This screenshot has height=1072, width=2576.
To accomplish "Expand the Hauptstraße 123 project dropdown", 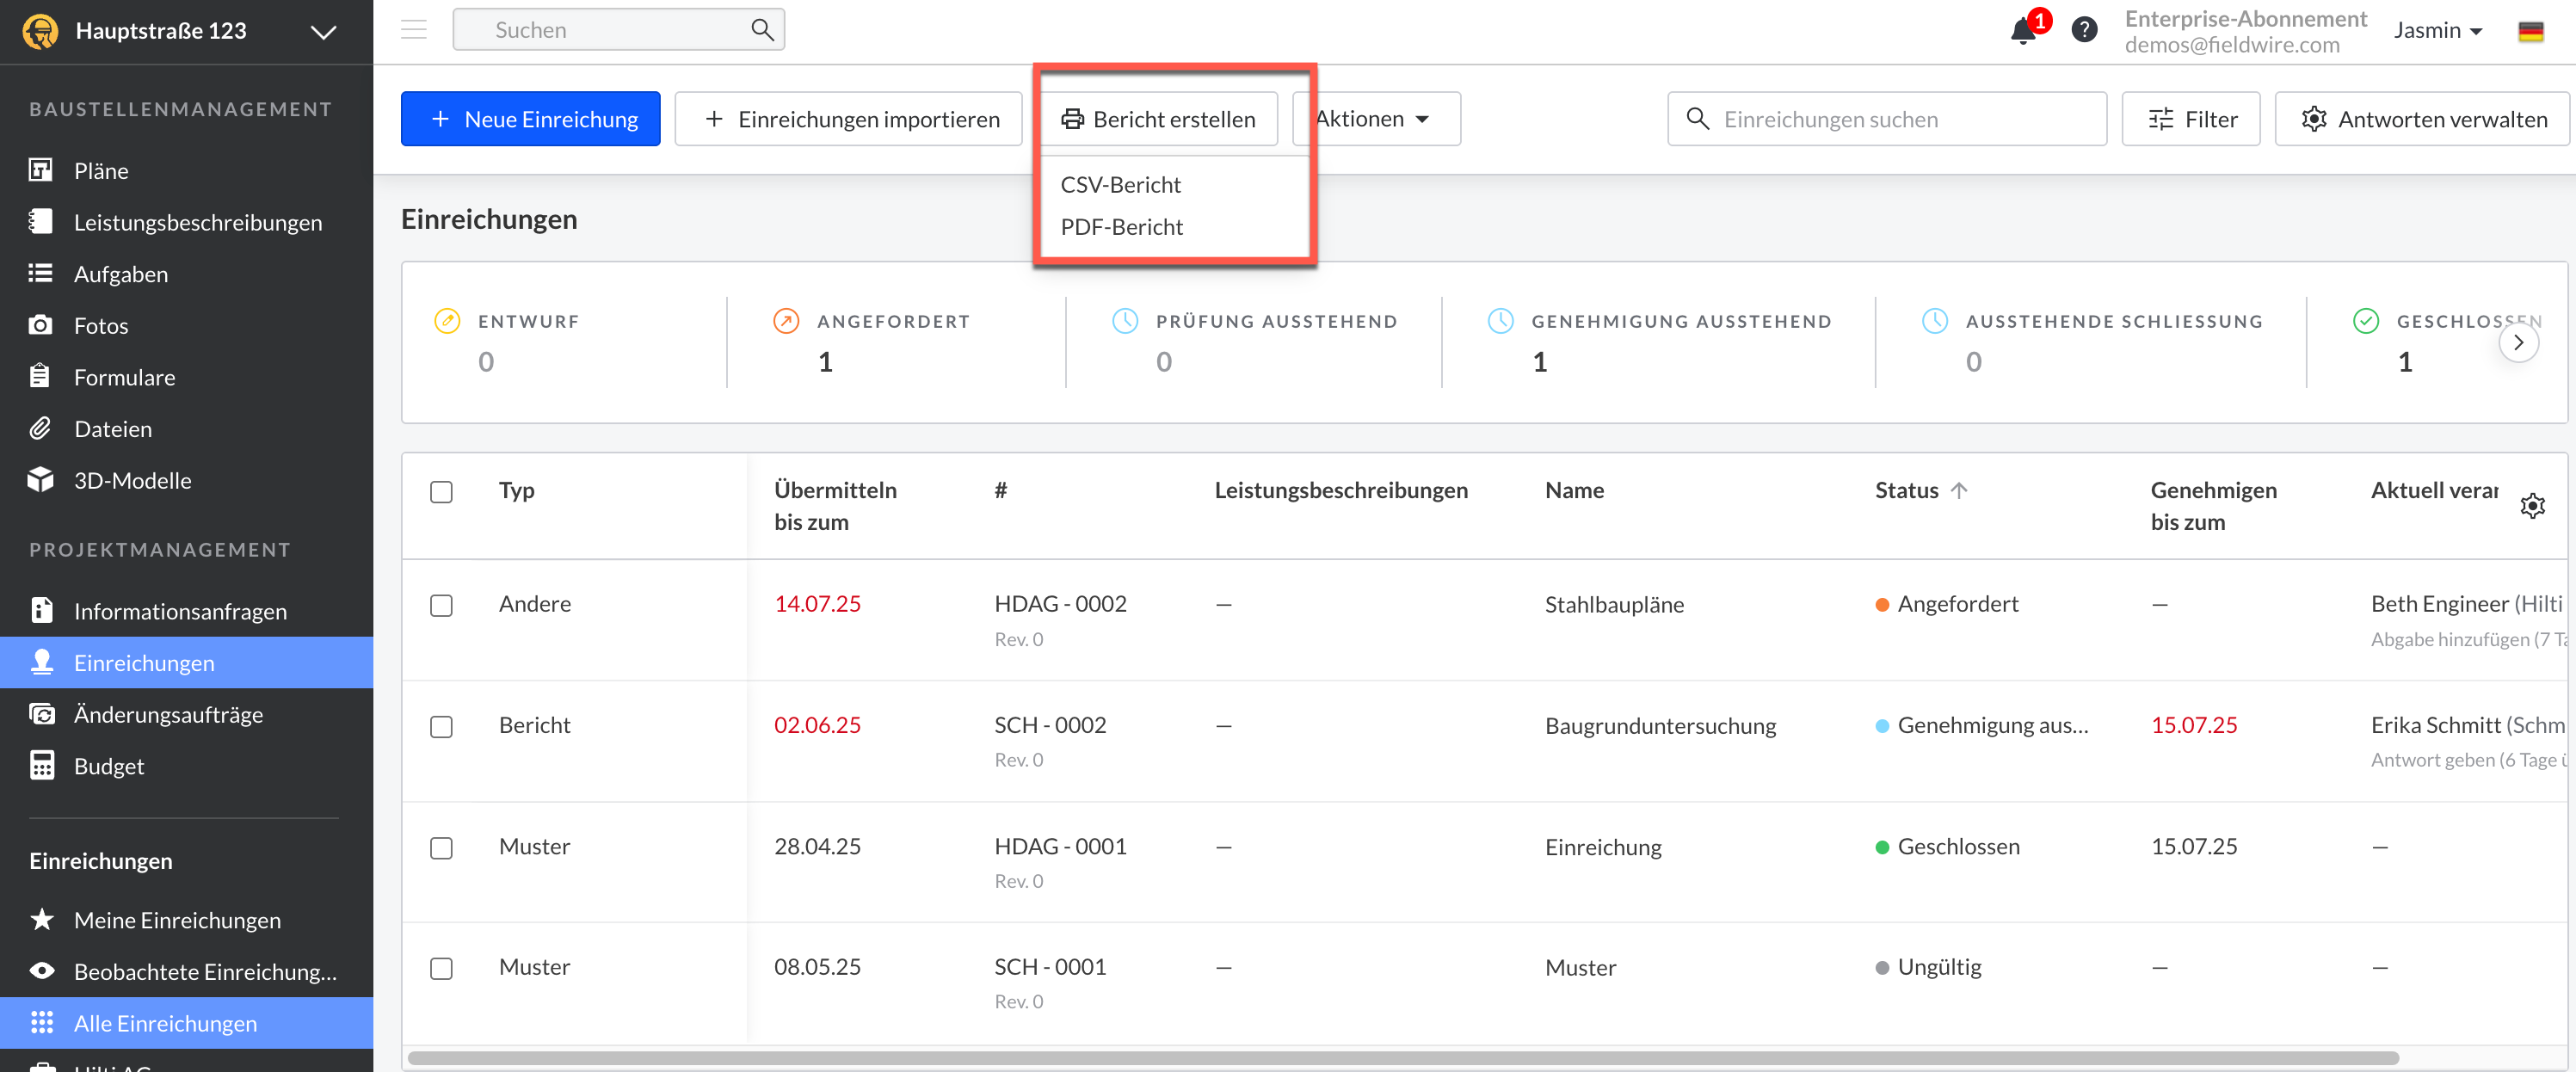I will coord(323,32).
